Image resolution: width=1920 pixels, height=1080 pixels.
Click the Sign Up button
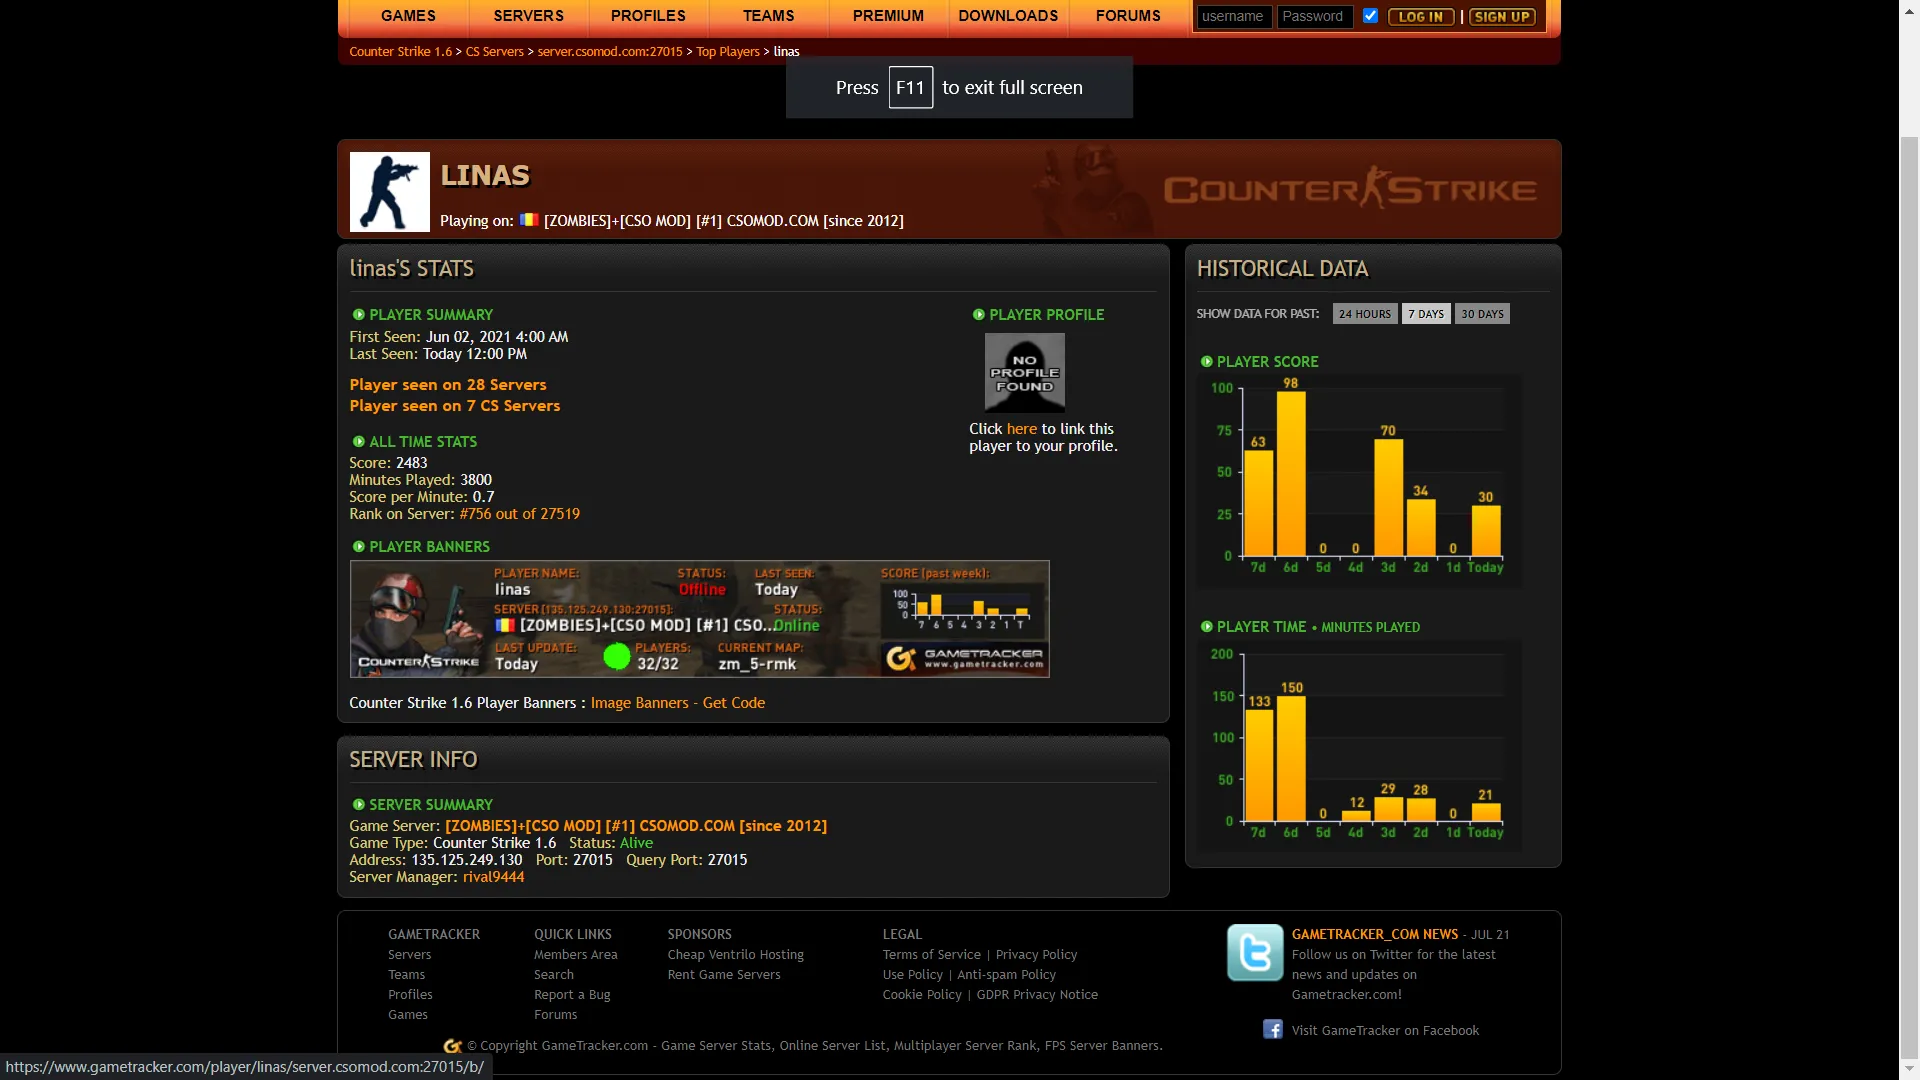pyautogui.click(x=1502, y=17)
